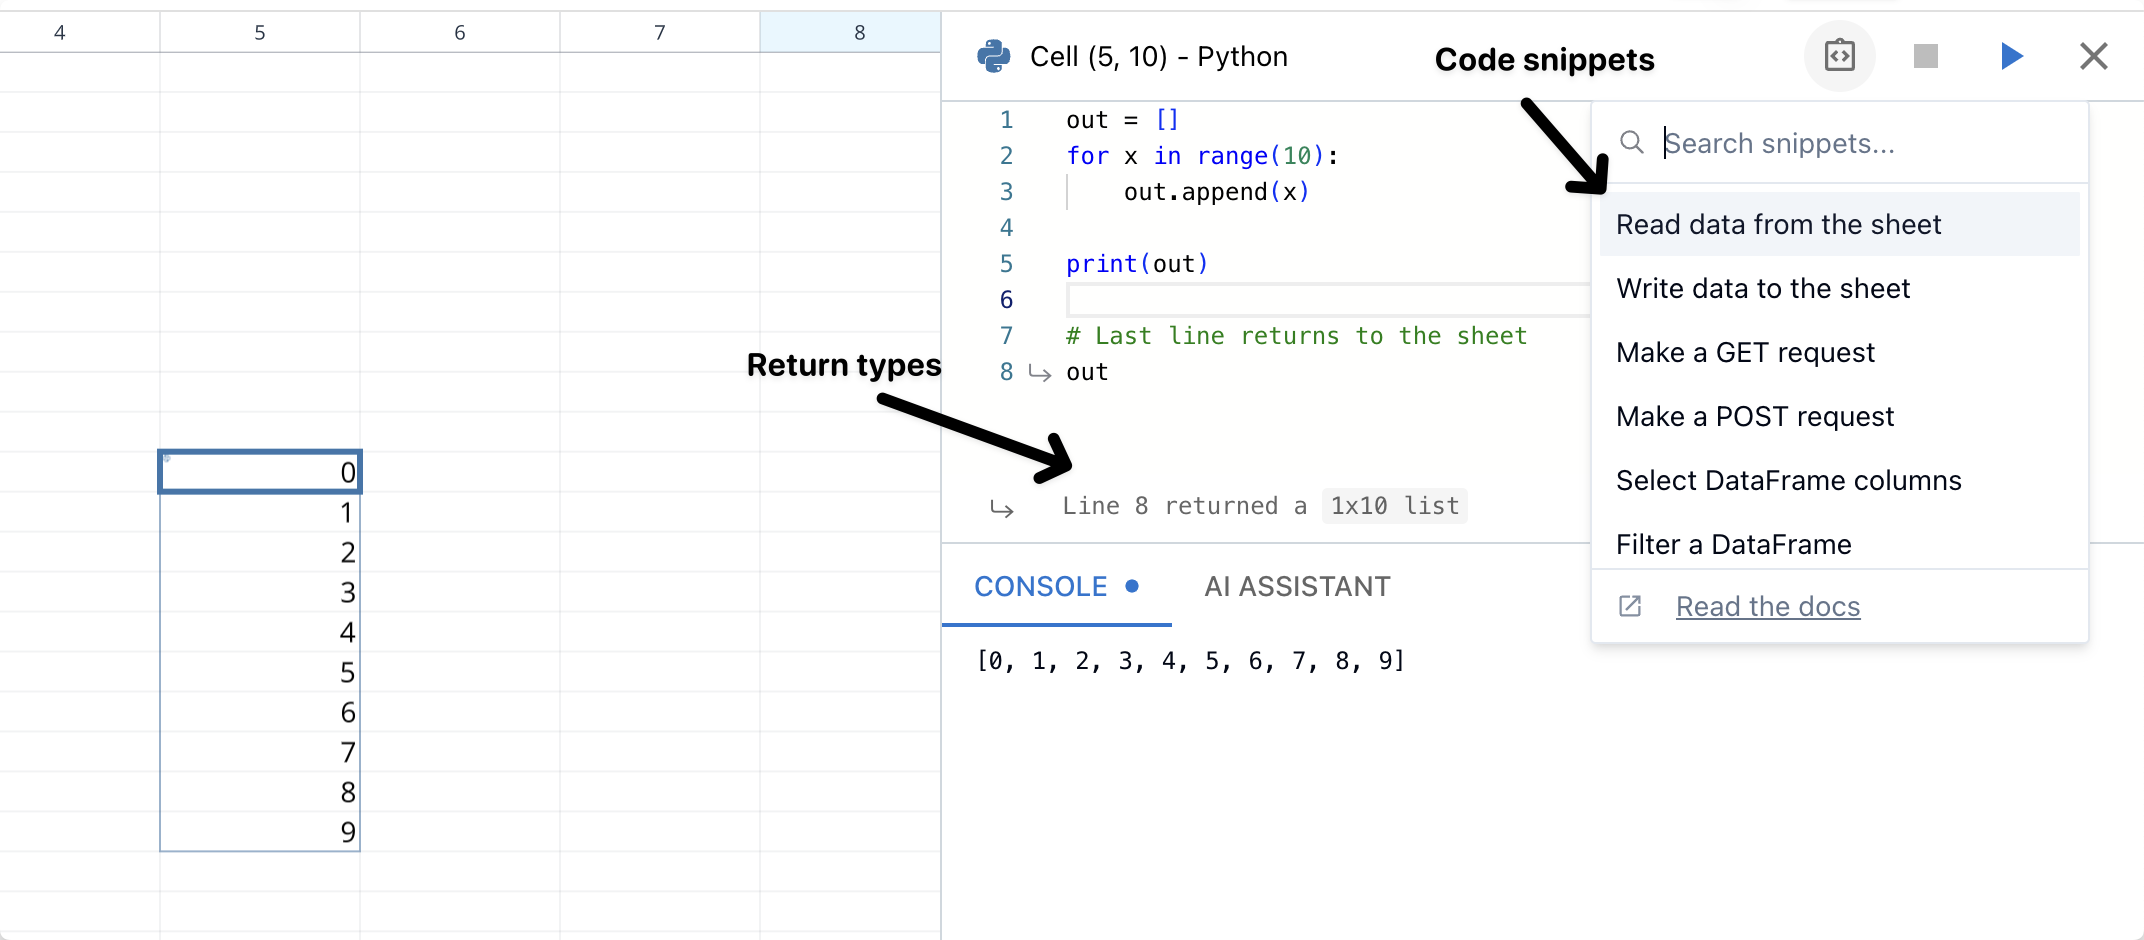Viewport: 2144px width, 940px height.
Task: Run the Python code with the play icon
Action: point(2011,57)
